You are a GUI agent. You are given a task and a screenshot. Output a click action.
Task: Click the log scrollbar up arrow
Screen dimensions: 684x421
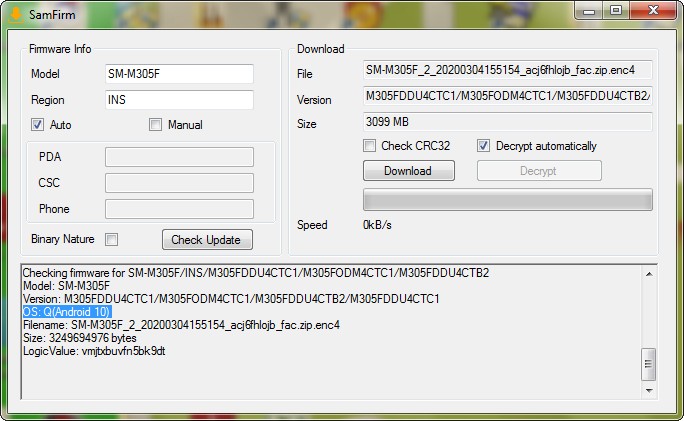click(649, 274)
